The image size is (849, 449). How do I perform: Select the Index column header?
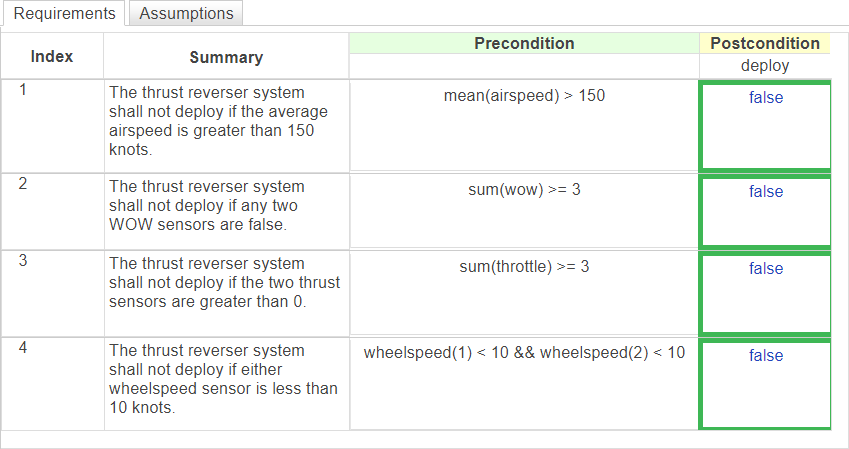52,56
